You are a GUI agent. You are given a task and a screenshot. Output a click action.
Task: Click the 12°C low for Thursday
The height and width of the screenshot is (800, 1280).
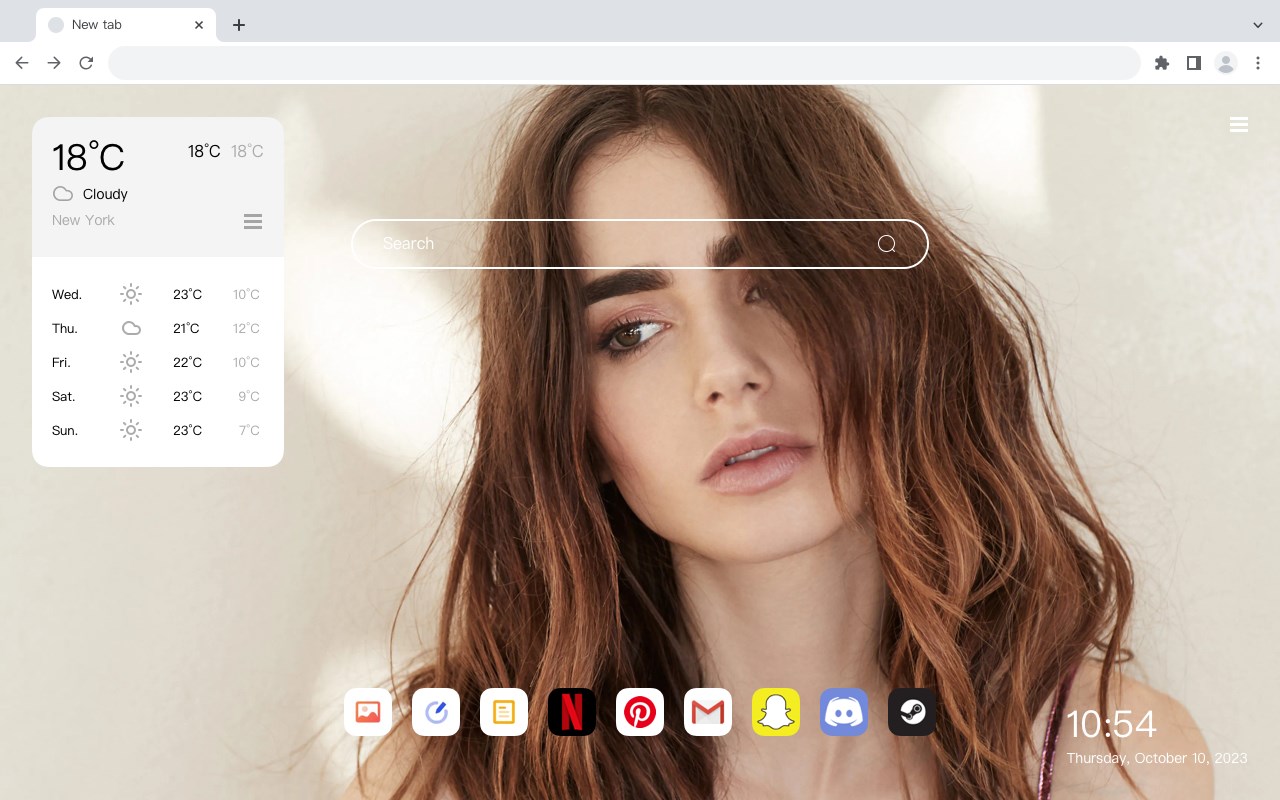tap(246, 328)
